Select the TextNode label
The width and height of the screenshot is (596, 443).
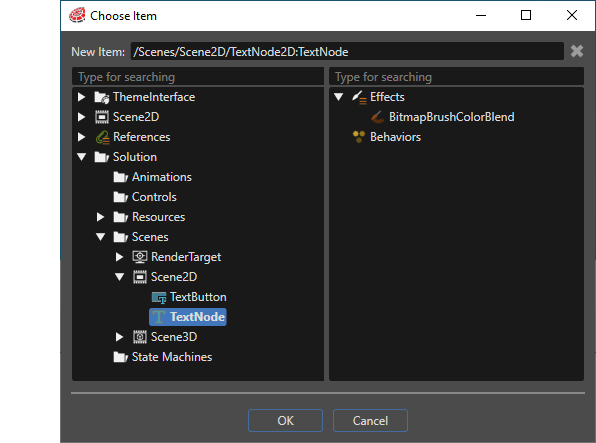pos(197,317)
